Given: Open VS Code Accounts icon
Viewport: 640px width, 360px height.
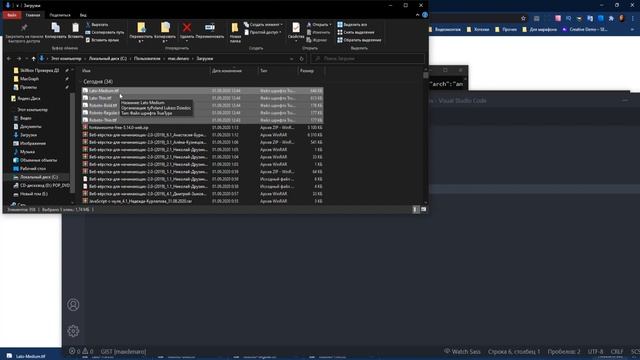Looking at the screenshot, I should [x=73, y=305].
